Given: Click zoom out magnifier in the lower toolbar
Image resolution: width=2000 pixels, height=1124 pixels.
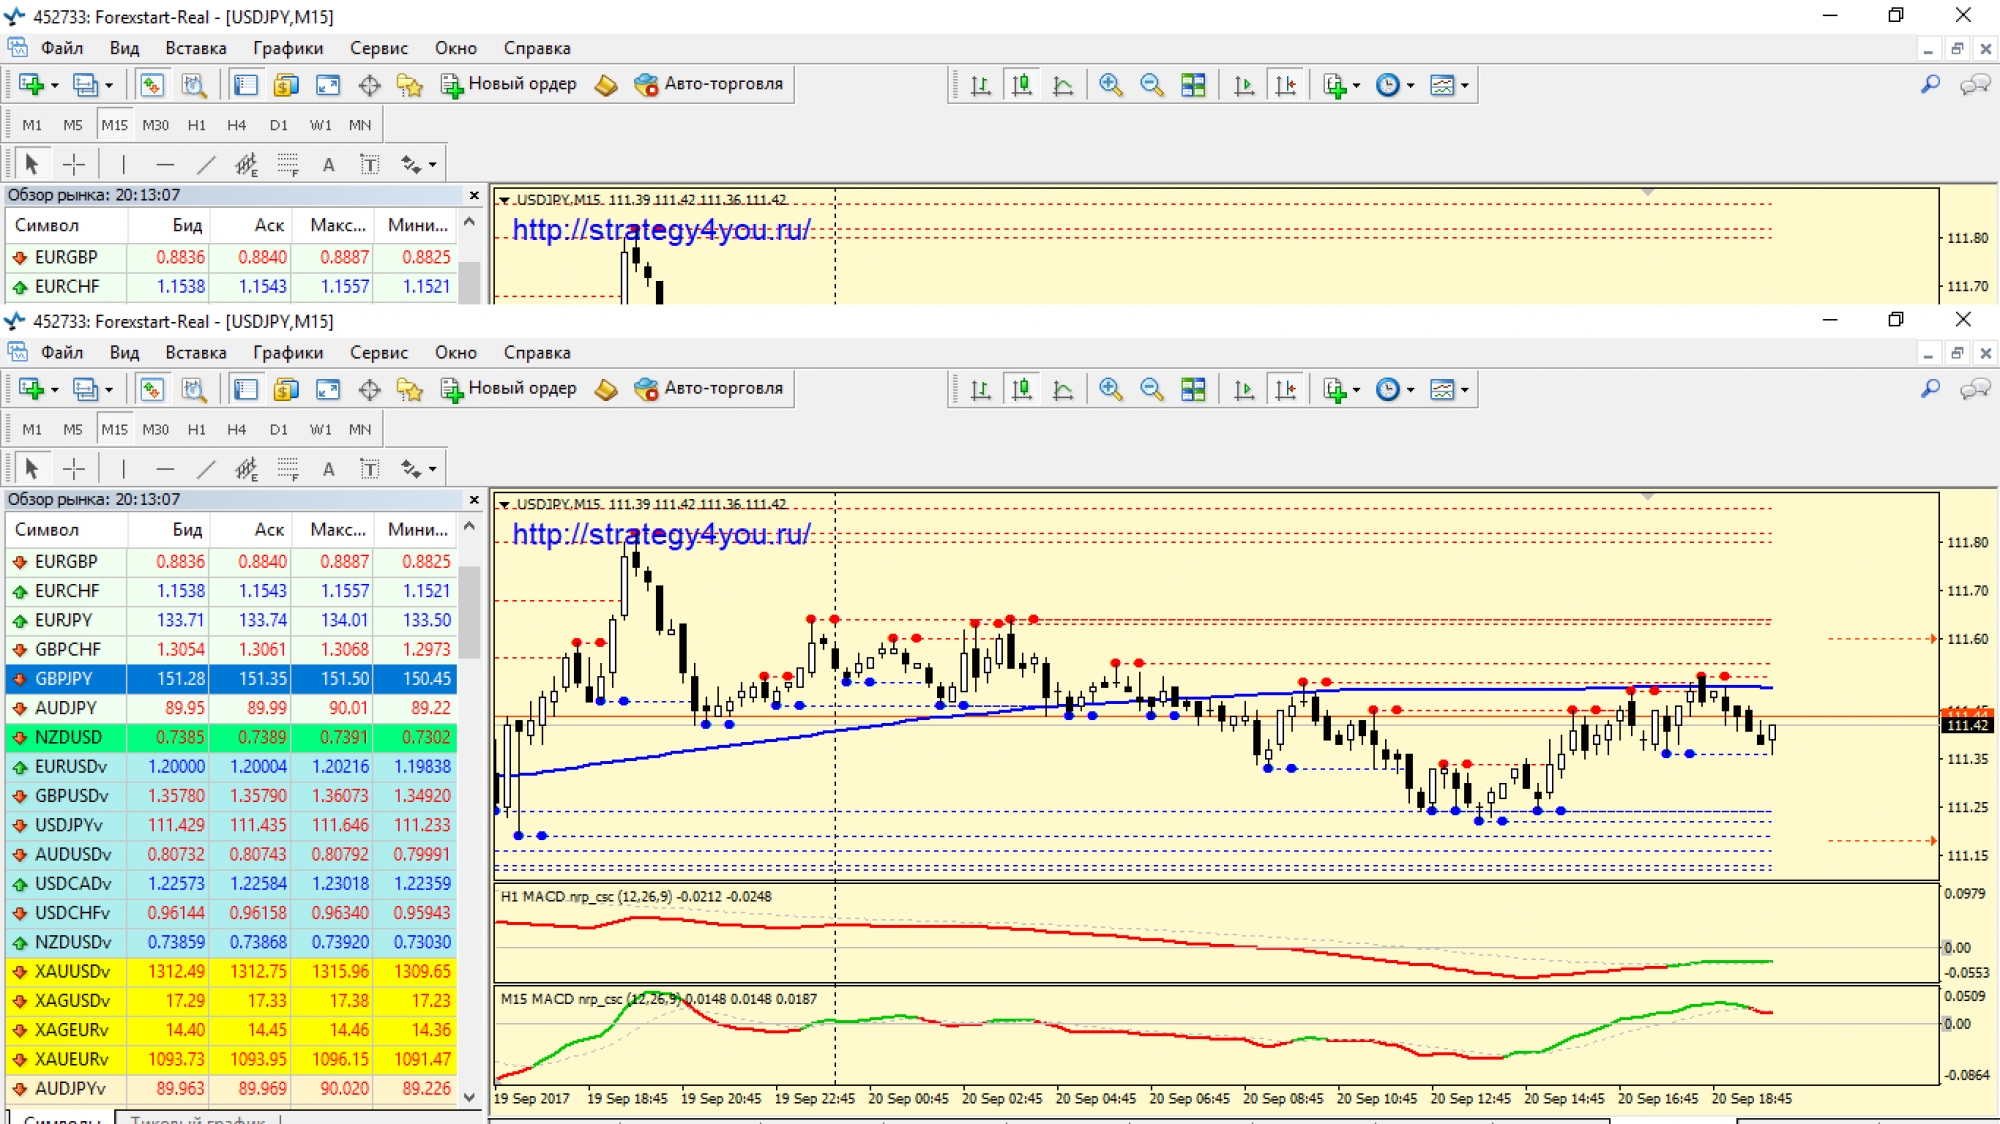Looking at the screenshot, I should point(1151,390).
